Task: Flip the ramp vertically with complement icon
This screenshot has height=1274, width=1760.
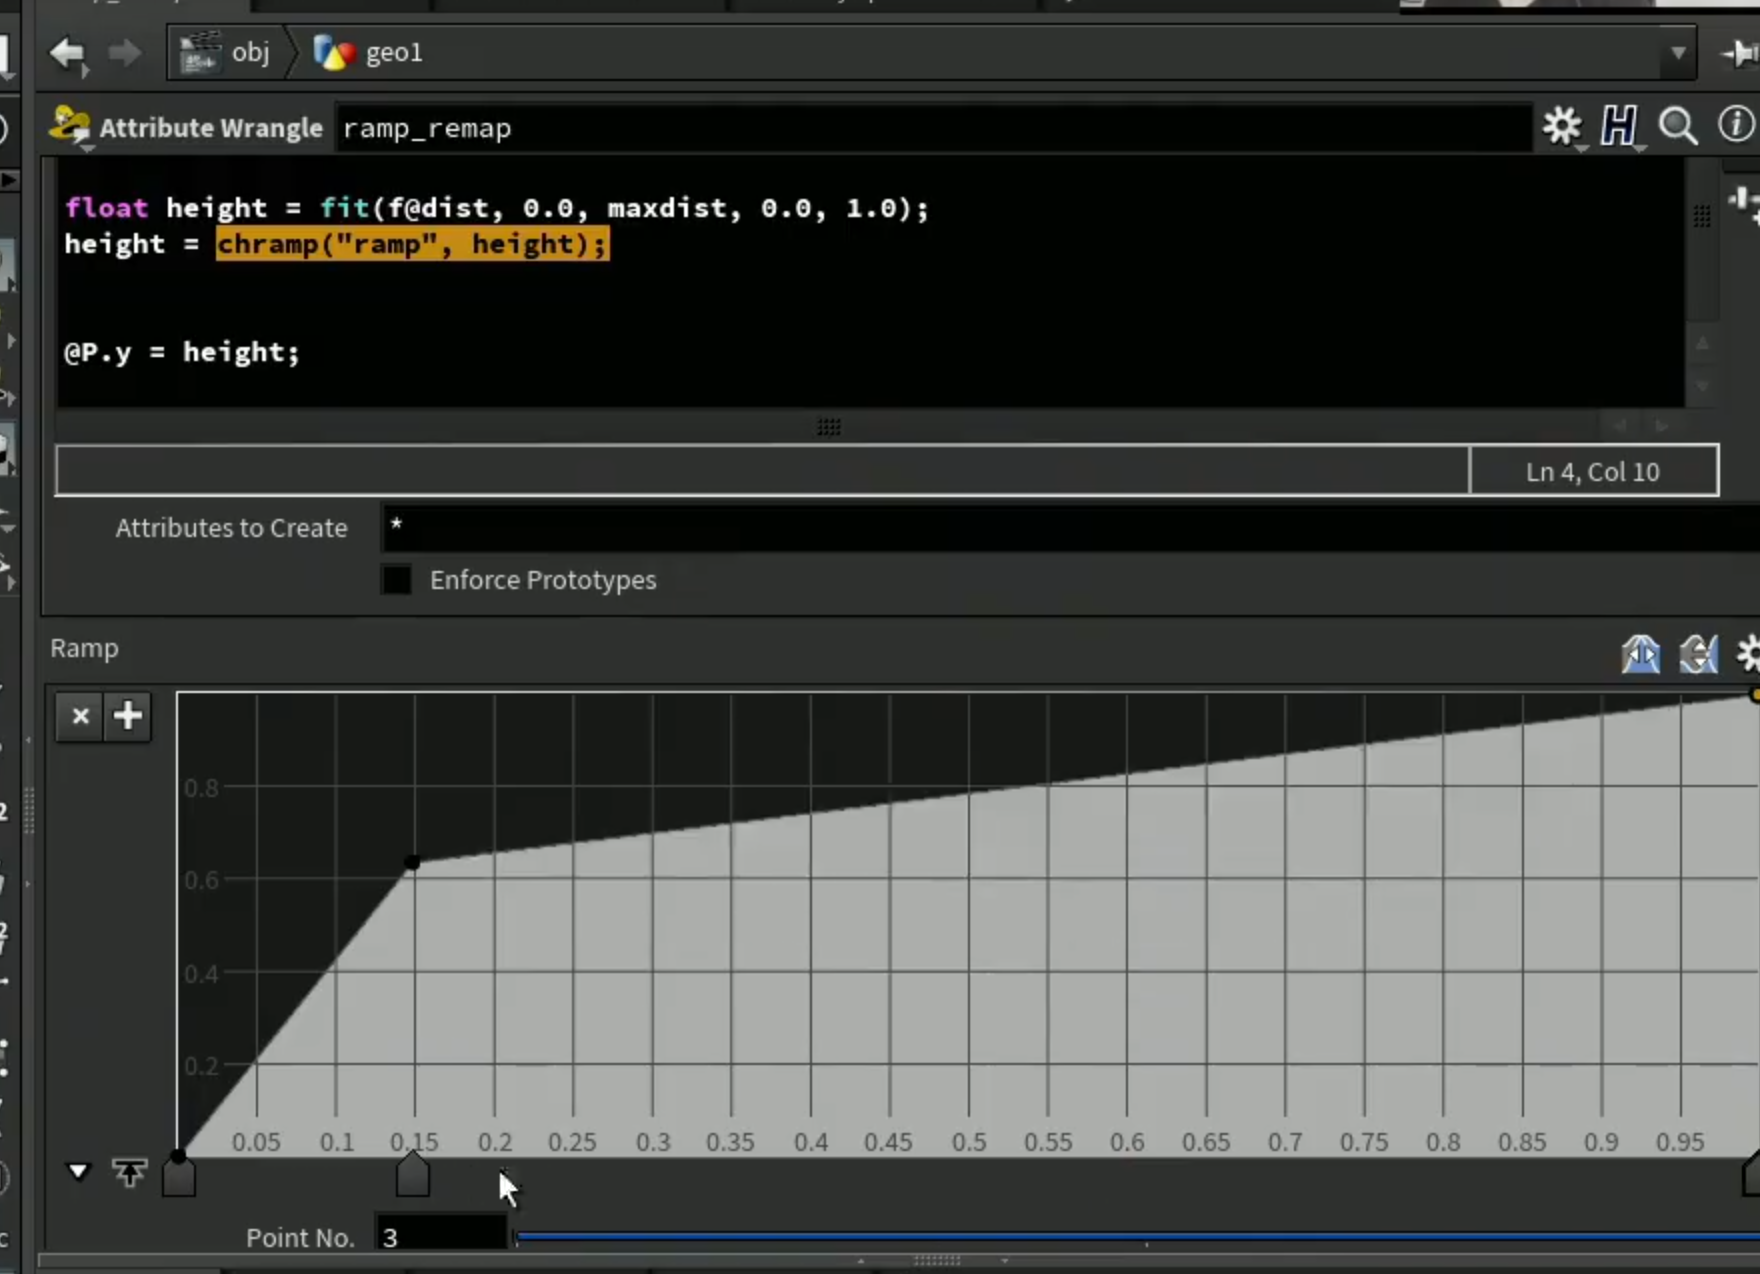Action: [x=1698, y=654]
